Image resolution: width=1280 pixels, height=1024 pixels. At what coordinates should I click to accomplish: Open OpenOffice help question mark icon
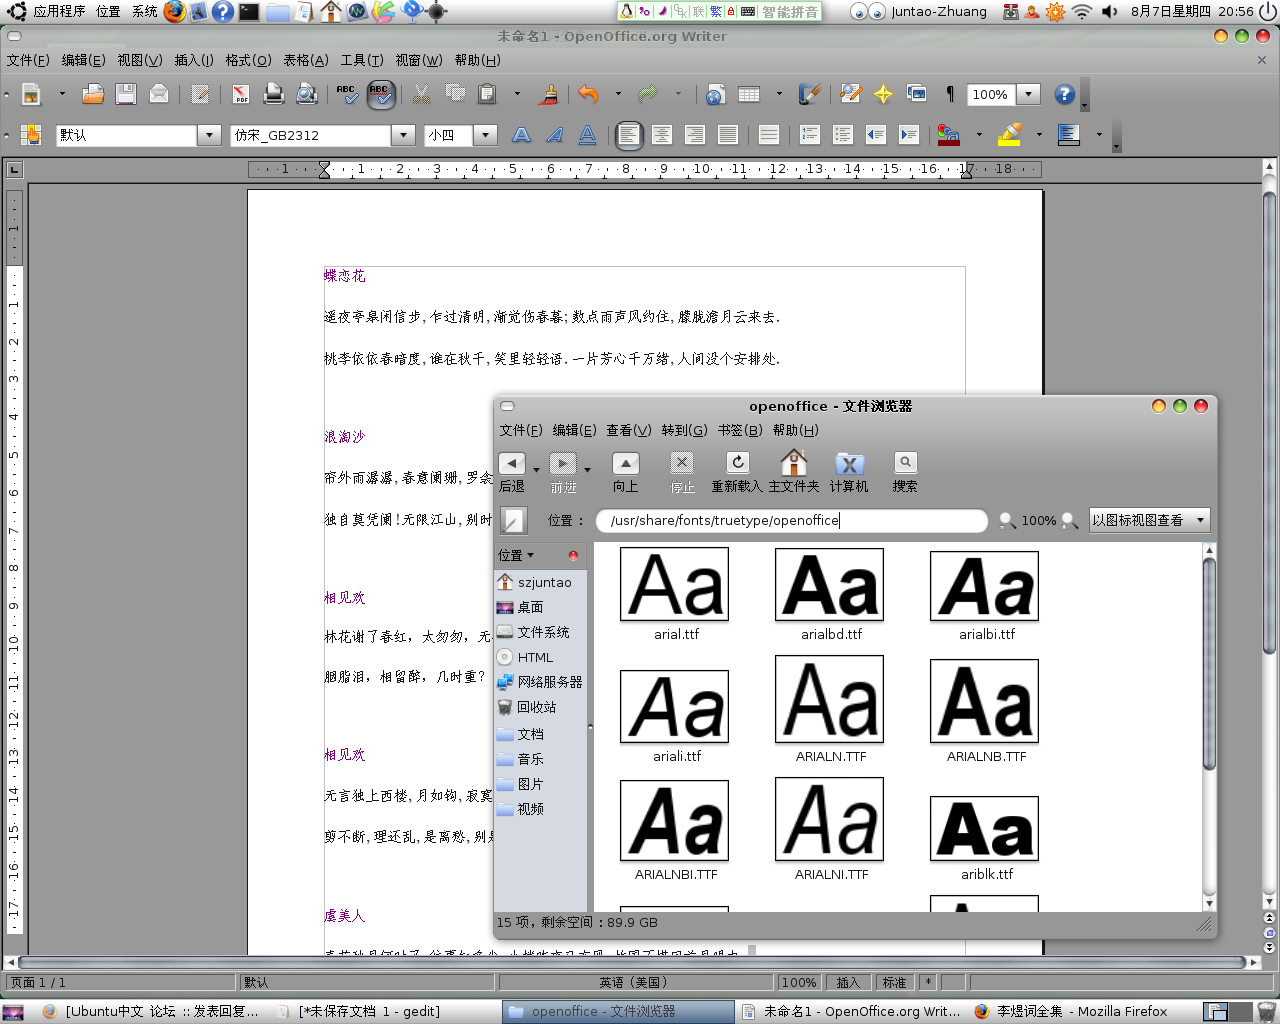1065,94
